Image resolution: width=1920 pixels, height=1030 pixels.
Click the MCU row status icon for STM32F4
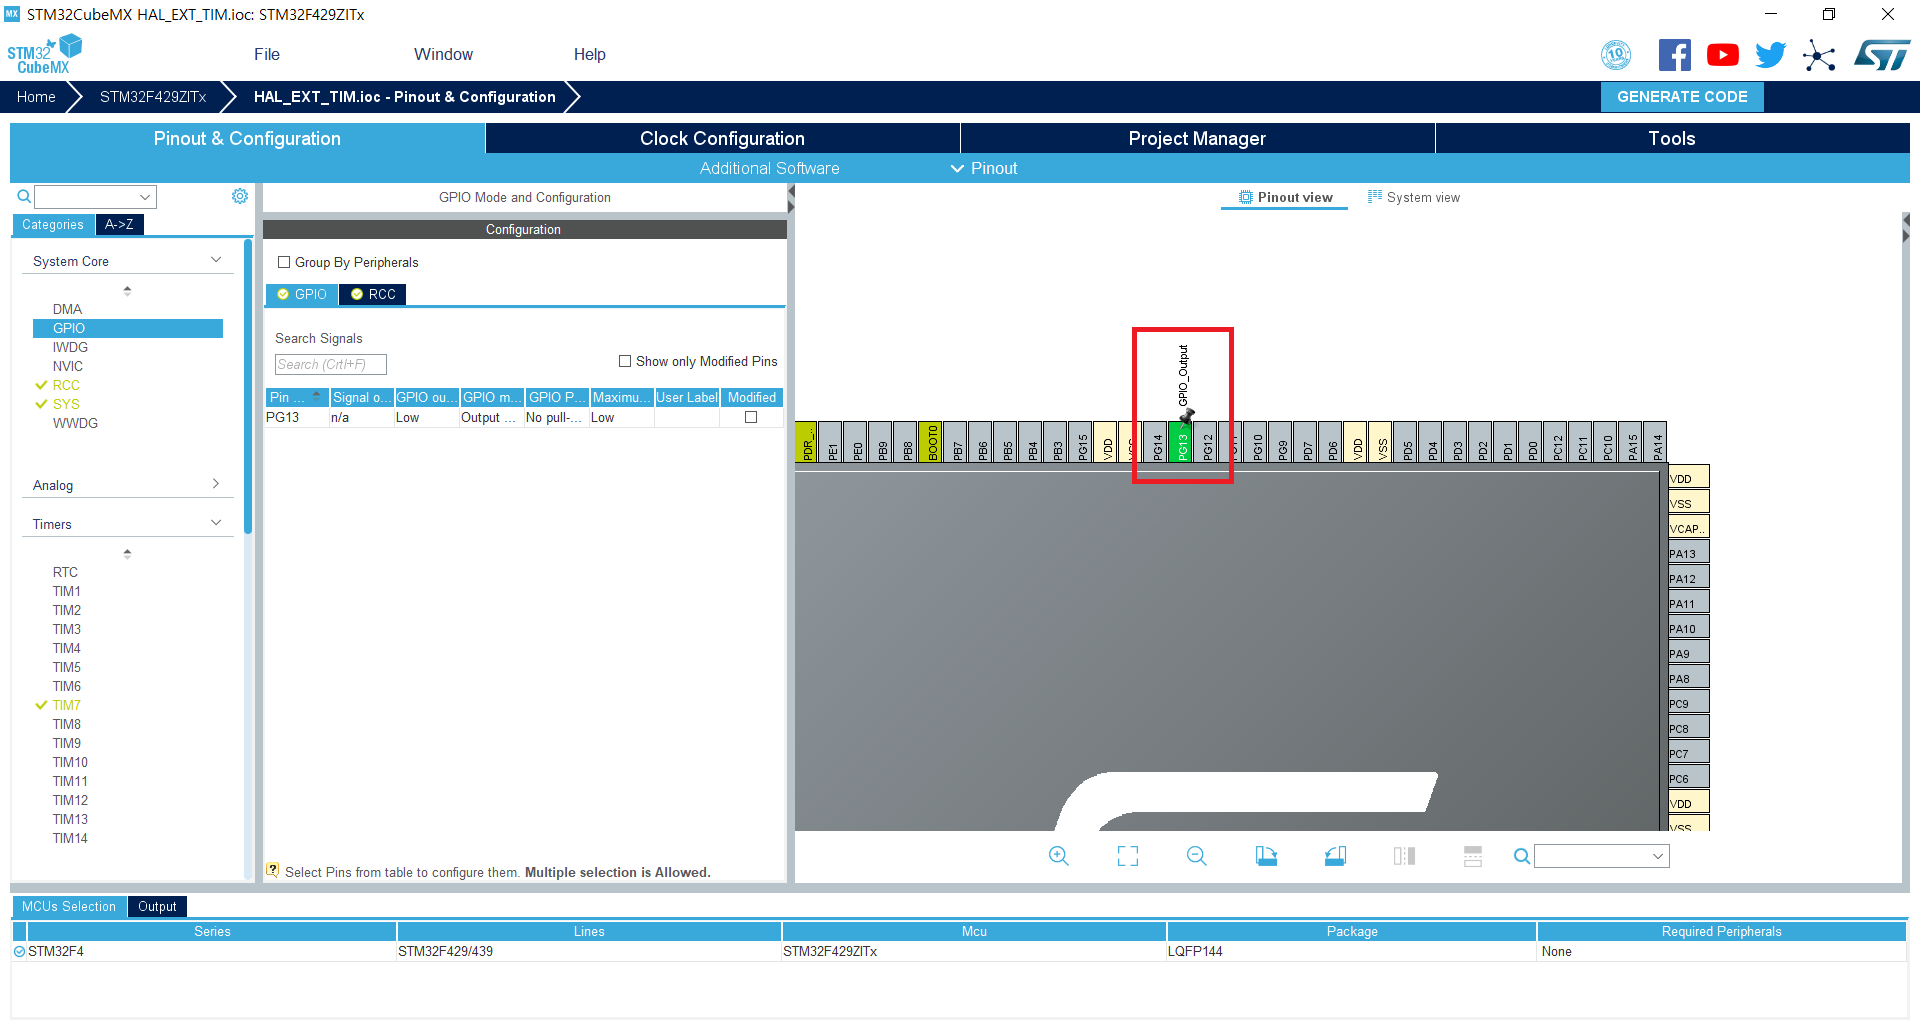[19, 951]
